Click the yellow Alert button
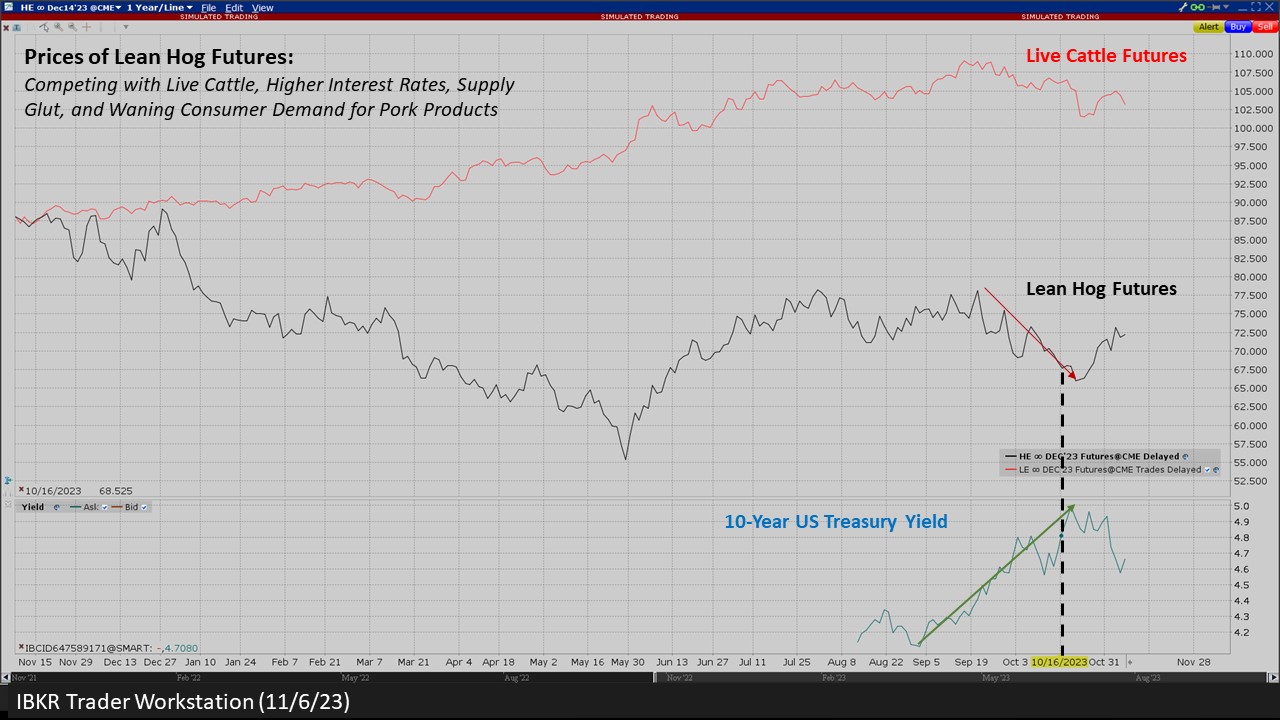 point(1209,27)
